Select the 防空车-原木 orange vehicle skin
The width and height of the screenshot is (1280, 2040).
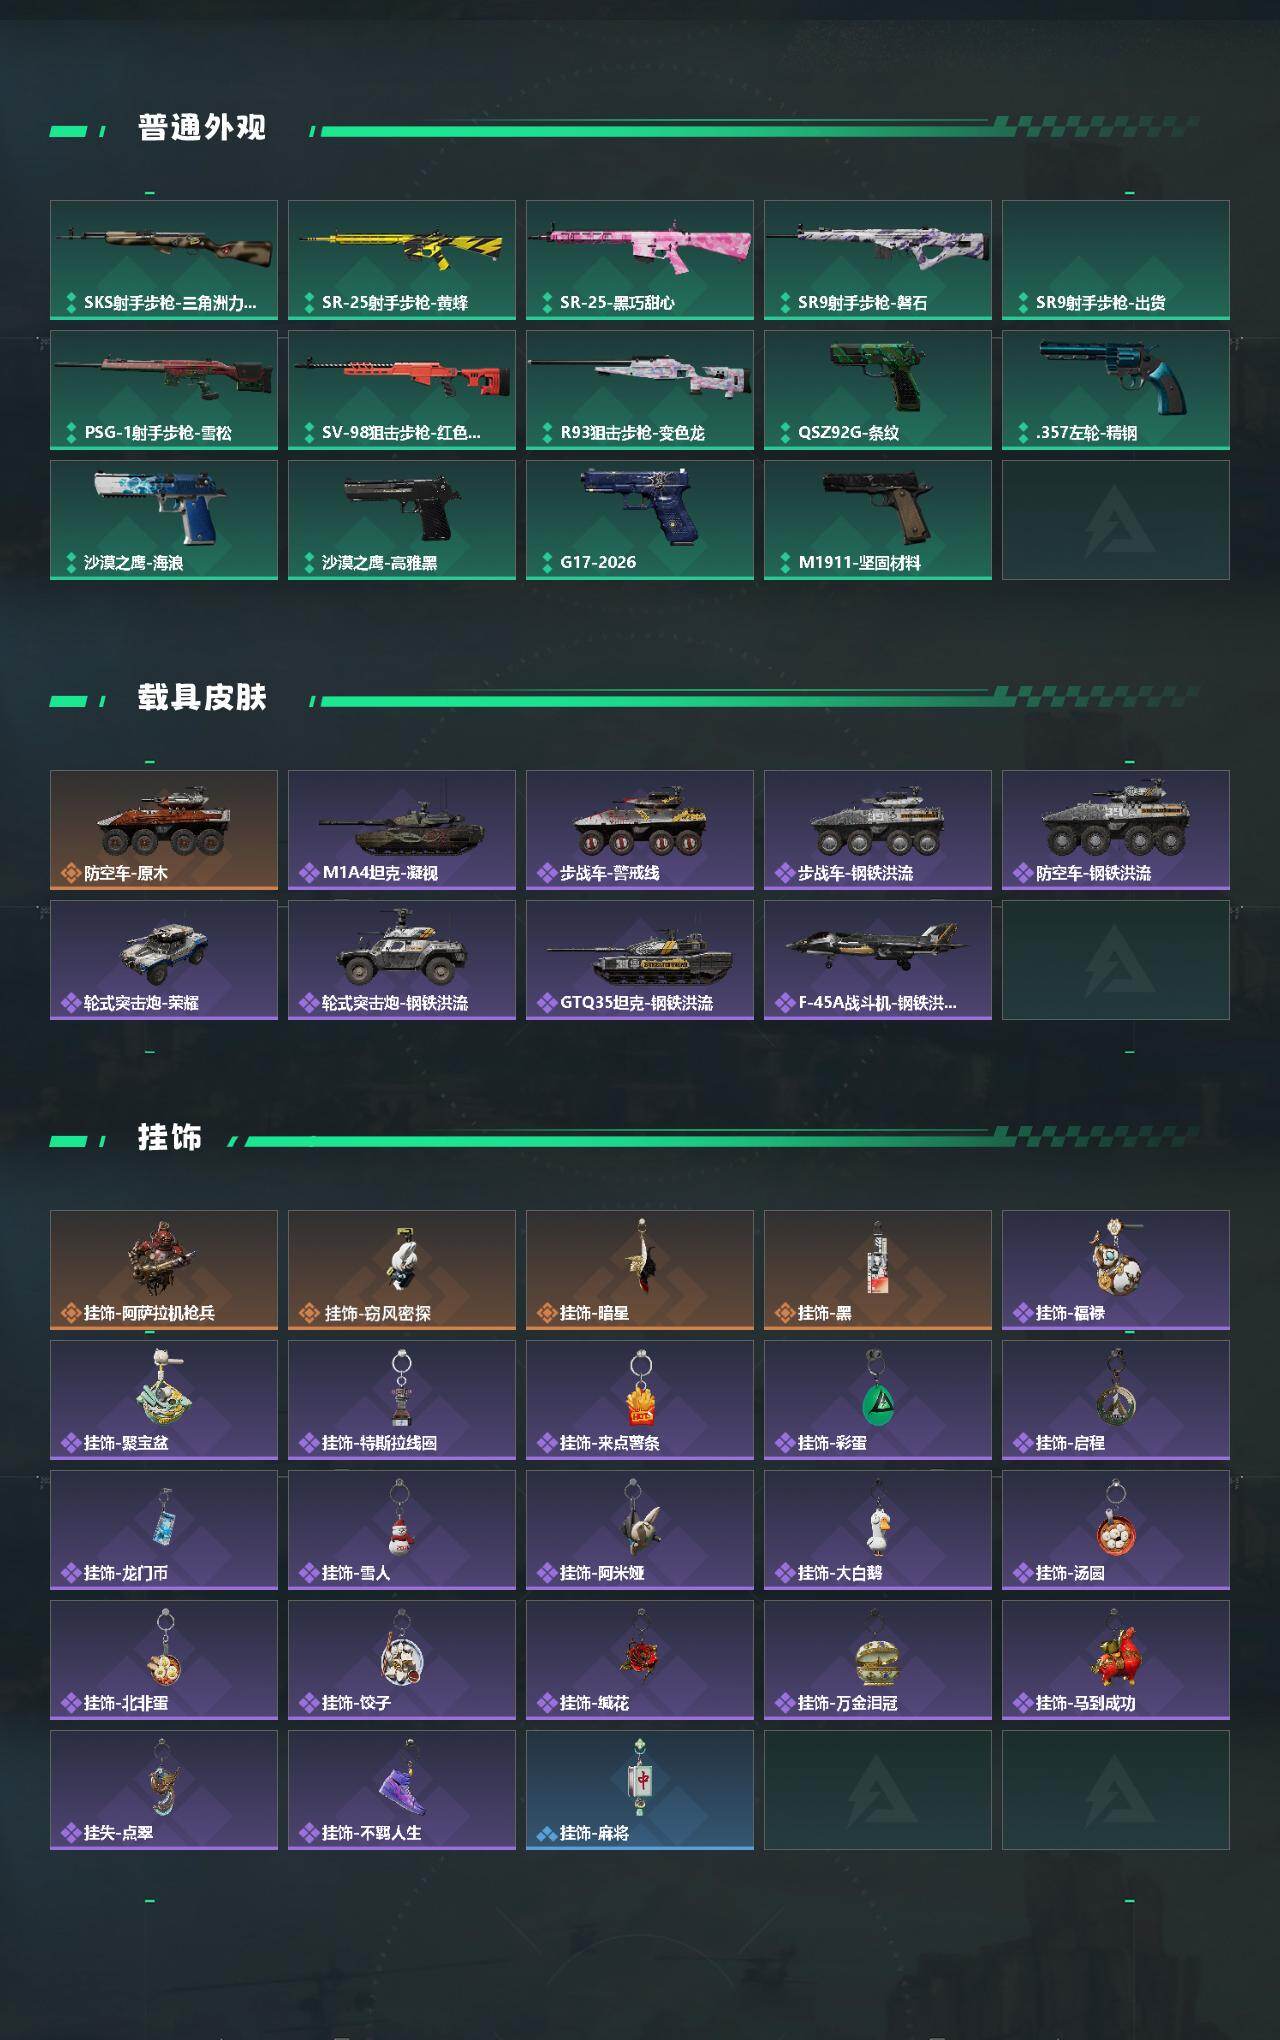pyautogui.click(x=164, y=830)
